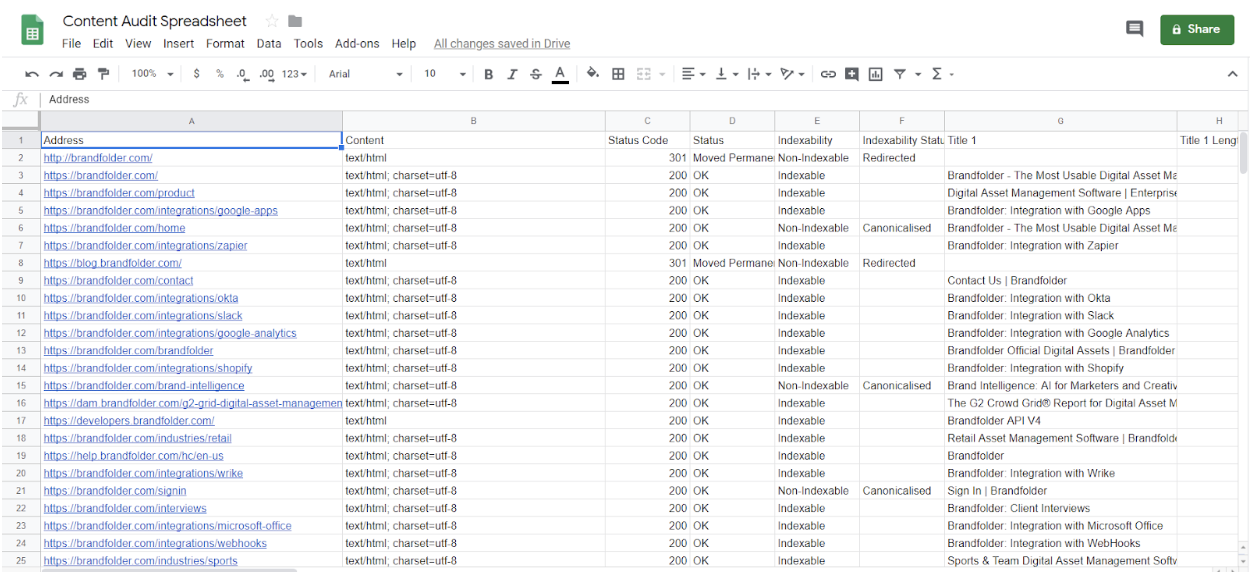This screenshot has width=1256, height=582.
Task: Open the Format menu
Action: point(225,44)
